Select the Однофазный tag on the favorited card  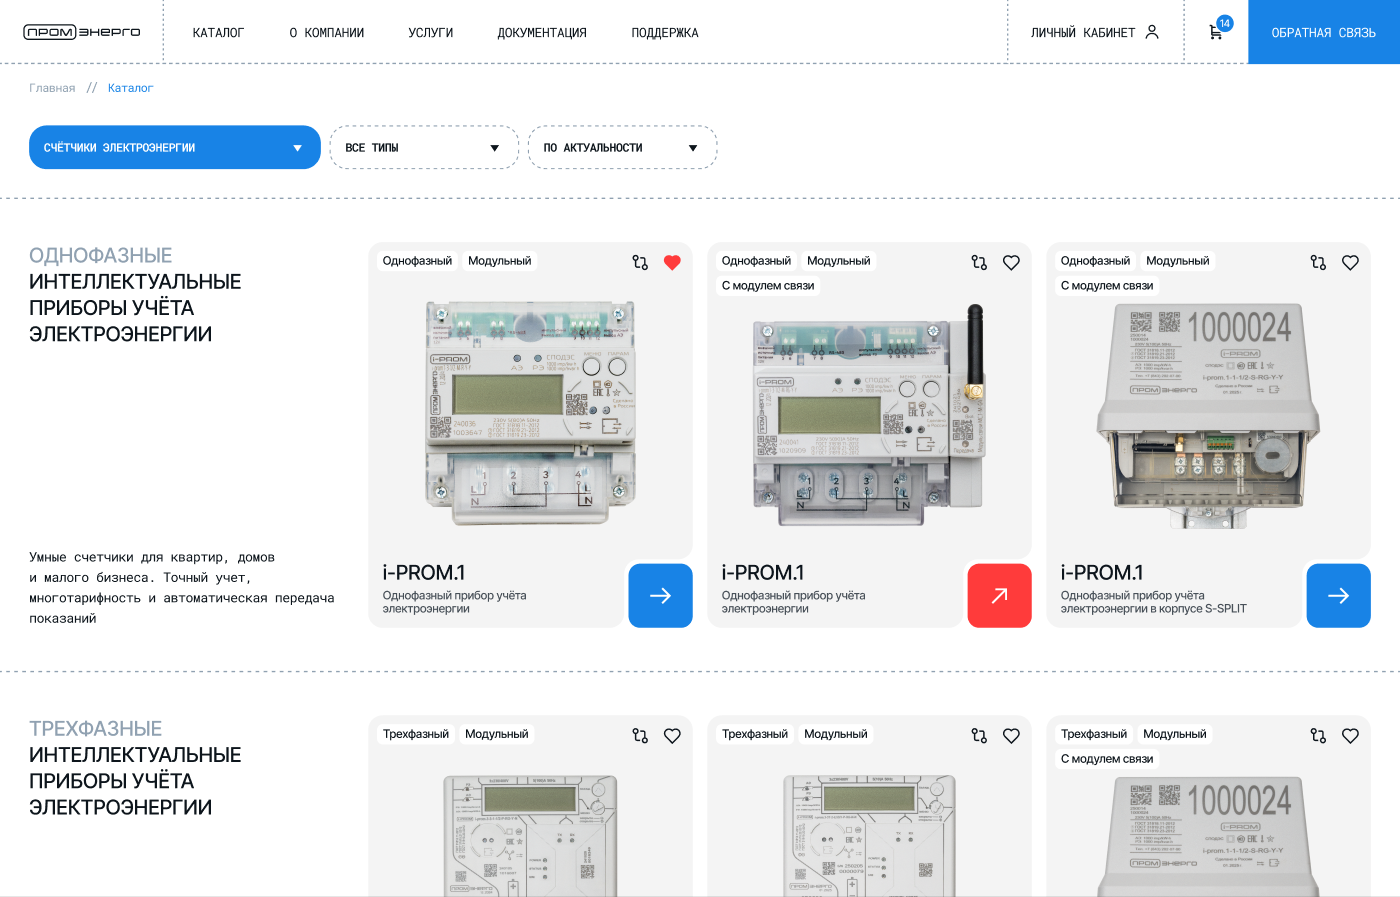(417, 261)
